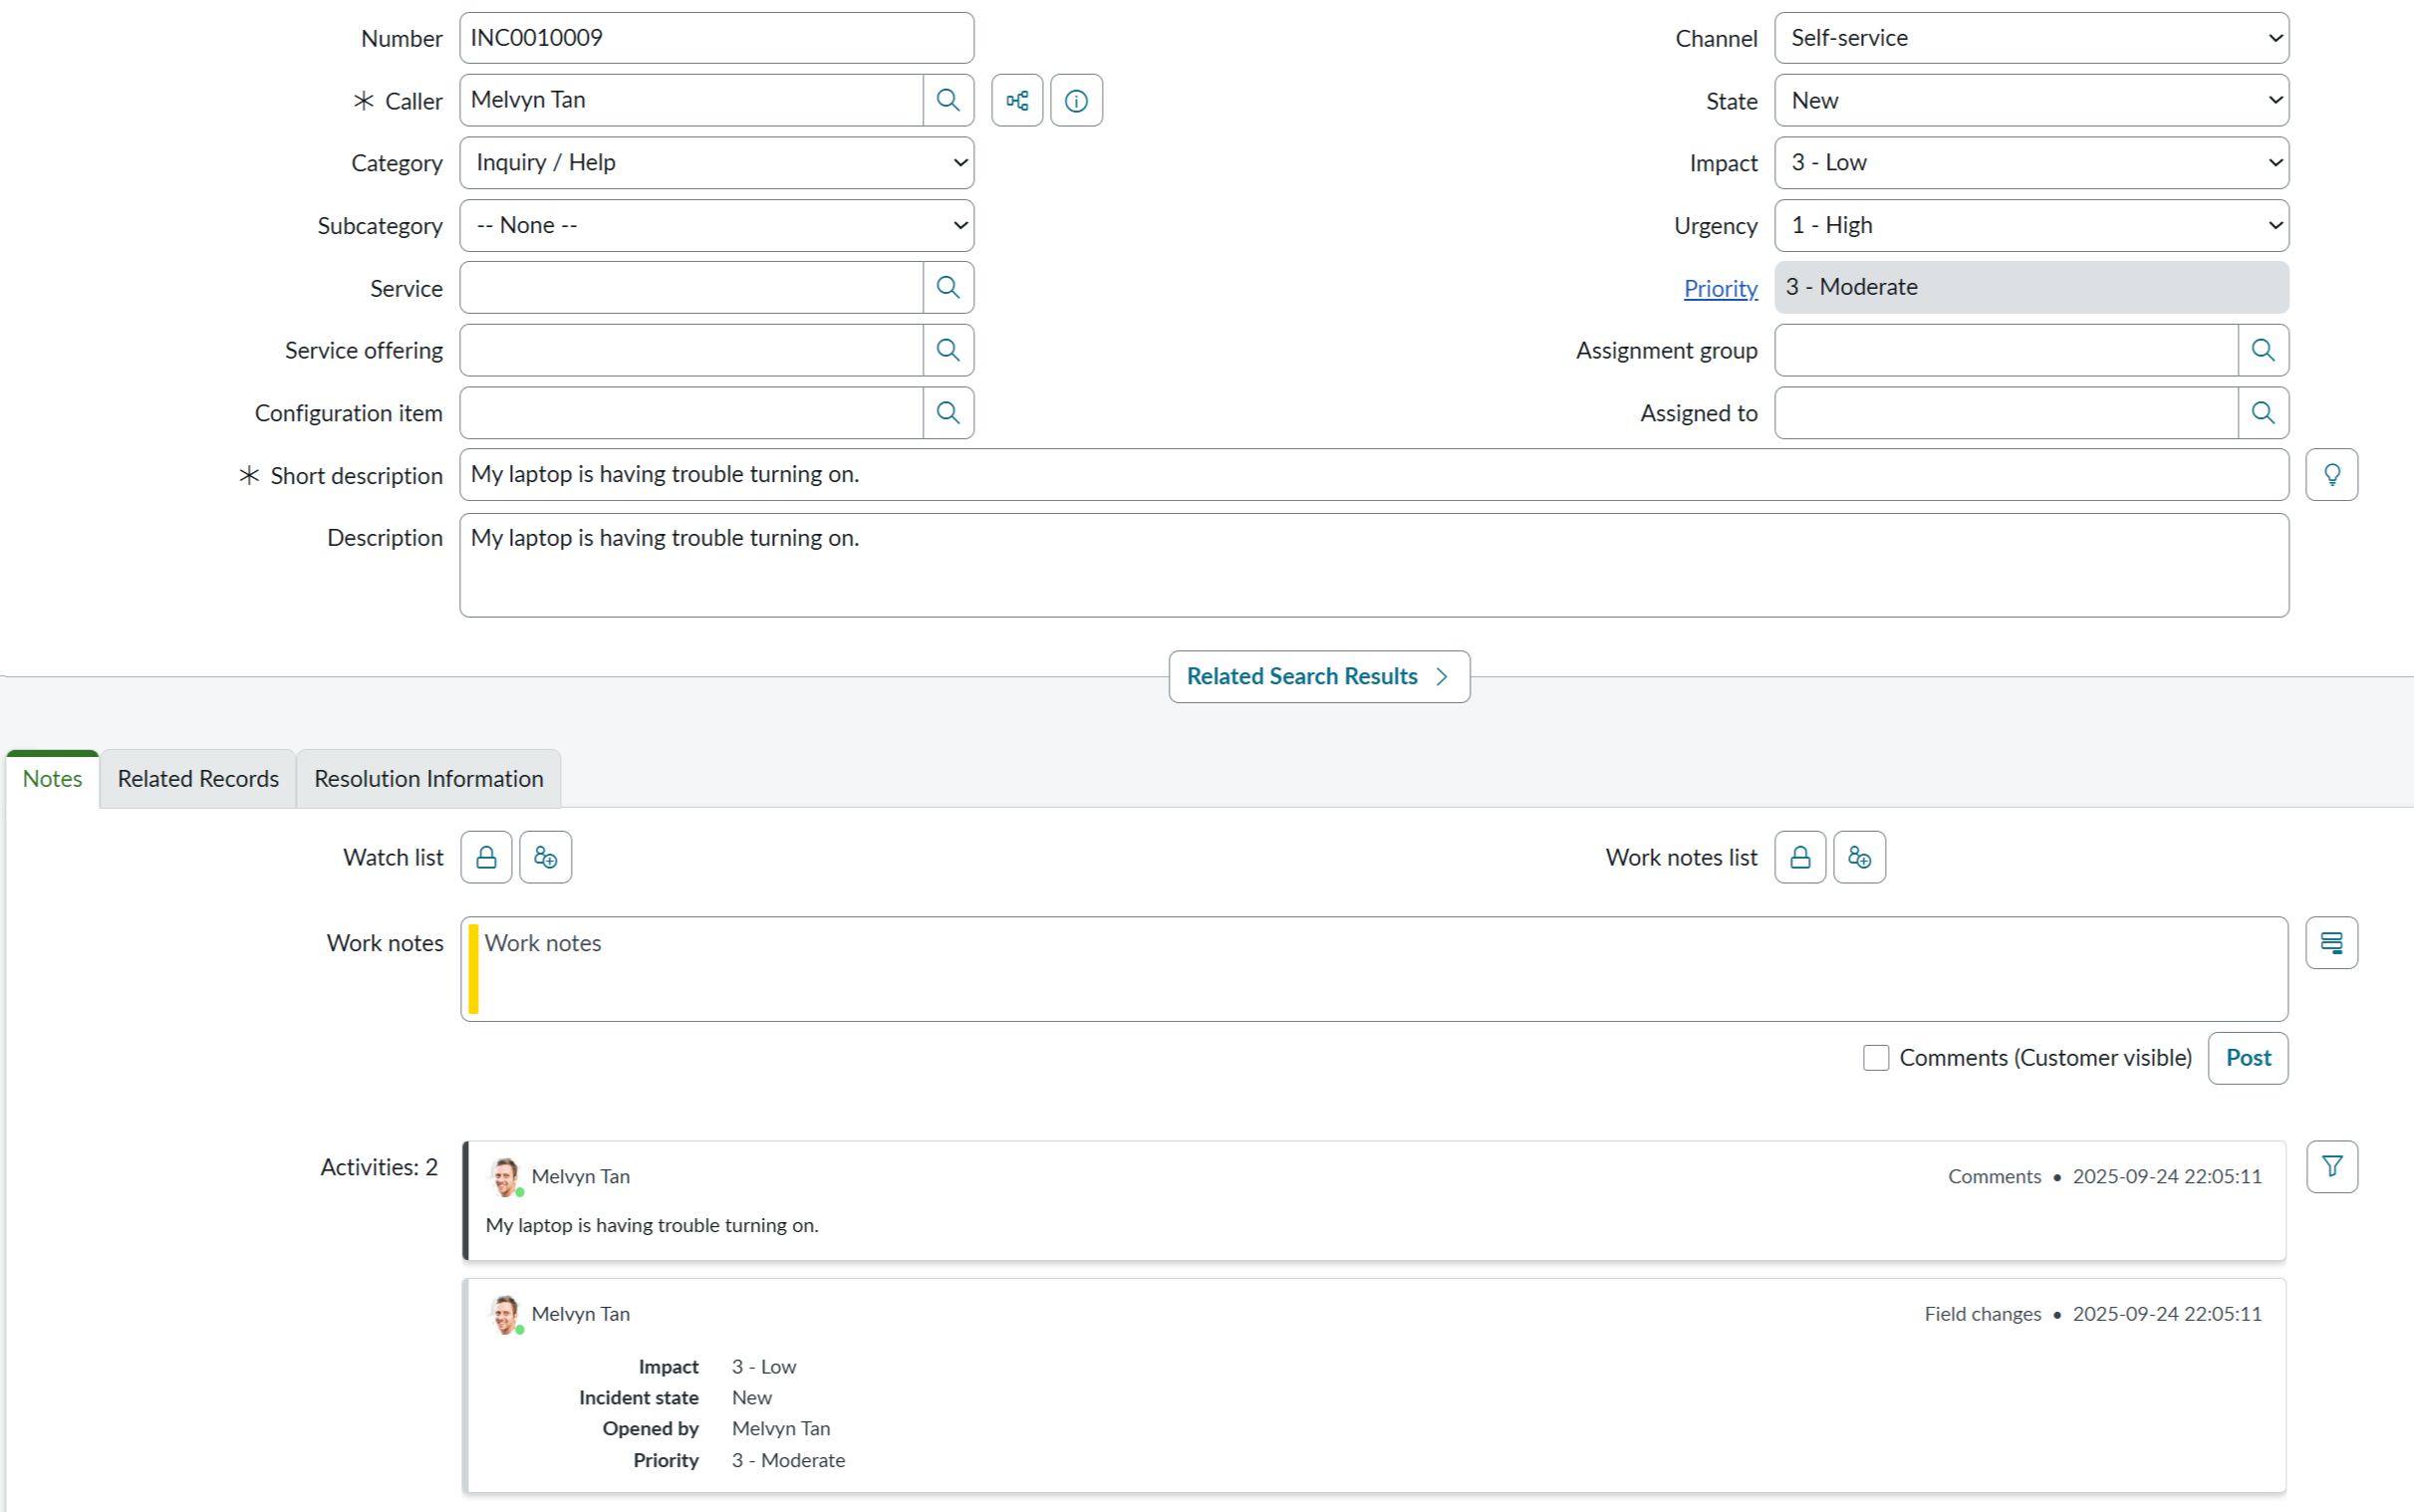
Task: Open Resolution Information tab
Action: tap(428, 779)
